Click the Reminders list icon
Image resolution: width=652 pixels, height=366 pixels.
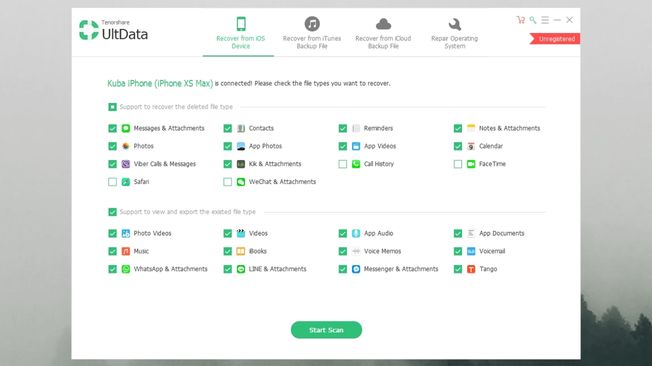tap(356, 128)
